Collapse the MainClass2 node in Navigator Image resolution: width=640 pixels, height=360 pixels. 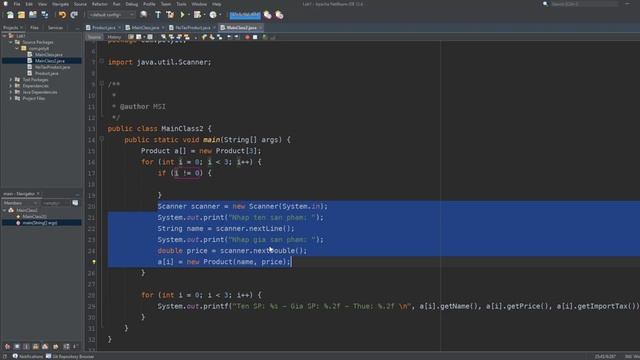tap(4, 210)
